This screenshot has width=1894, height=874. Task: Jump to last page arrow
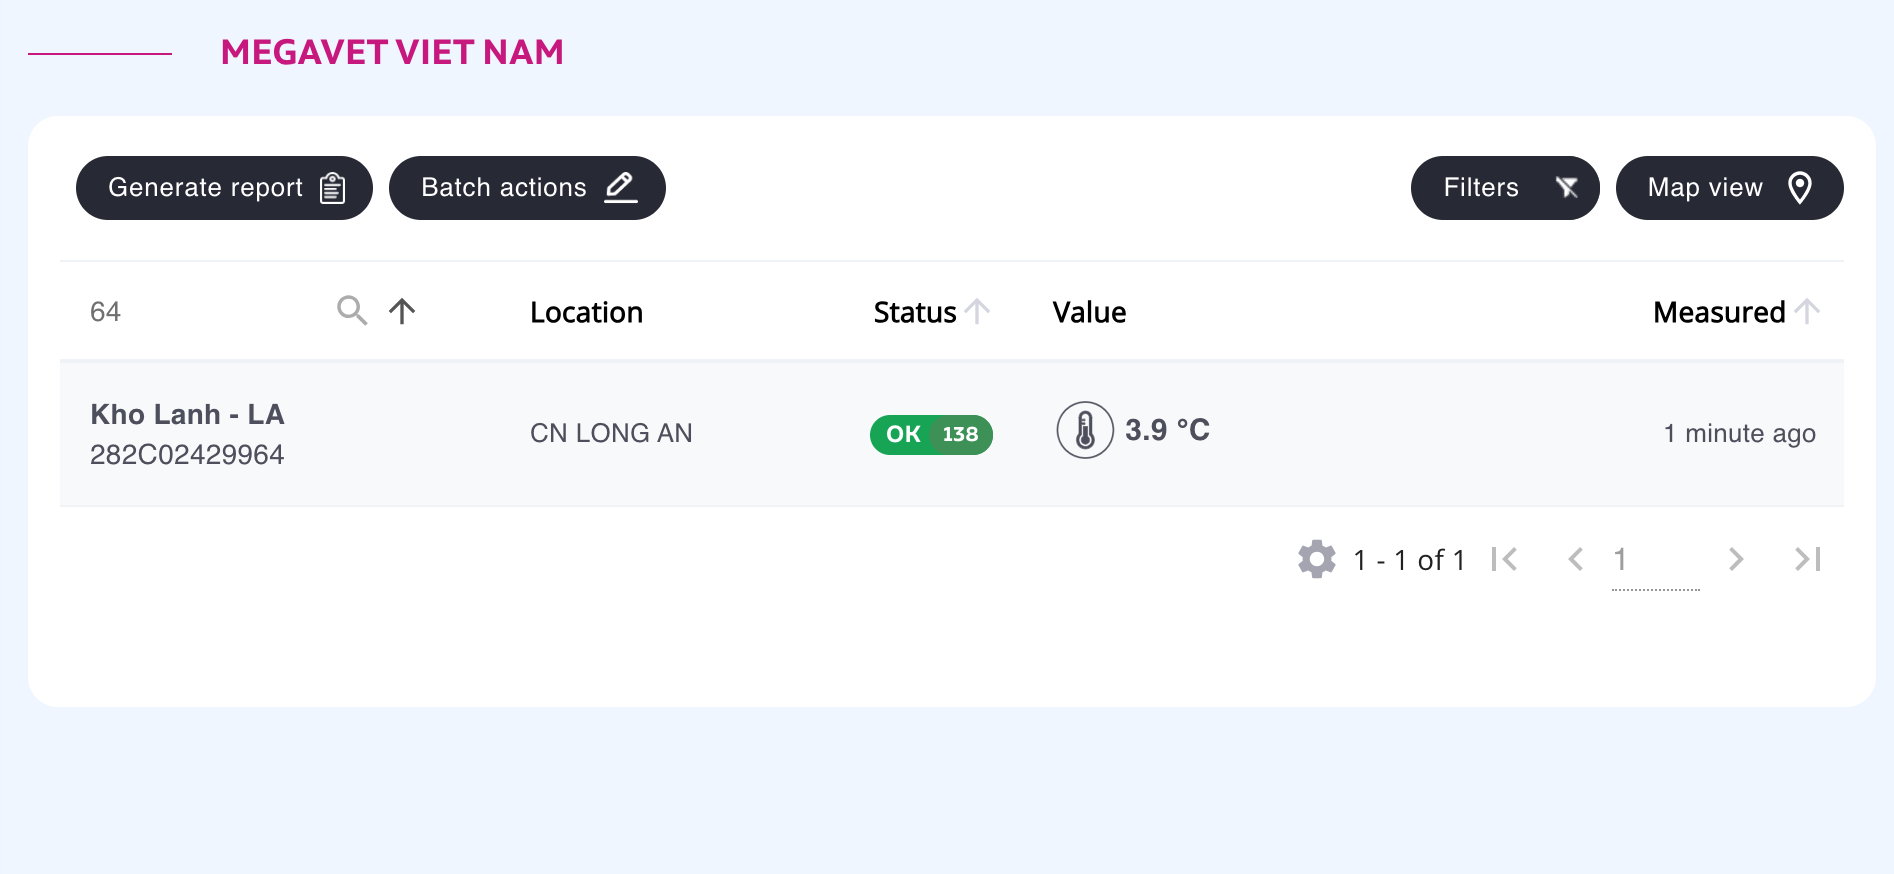[1808, 559]
